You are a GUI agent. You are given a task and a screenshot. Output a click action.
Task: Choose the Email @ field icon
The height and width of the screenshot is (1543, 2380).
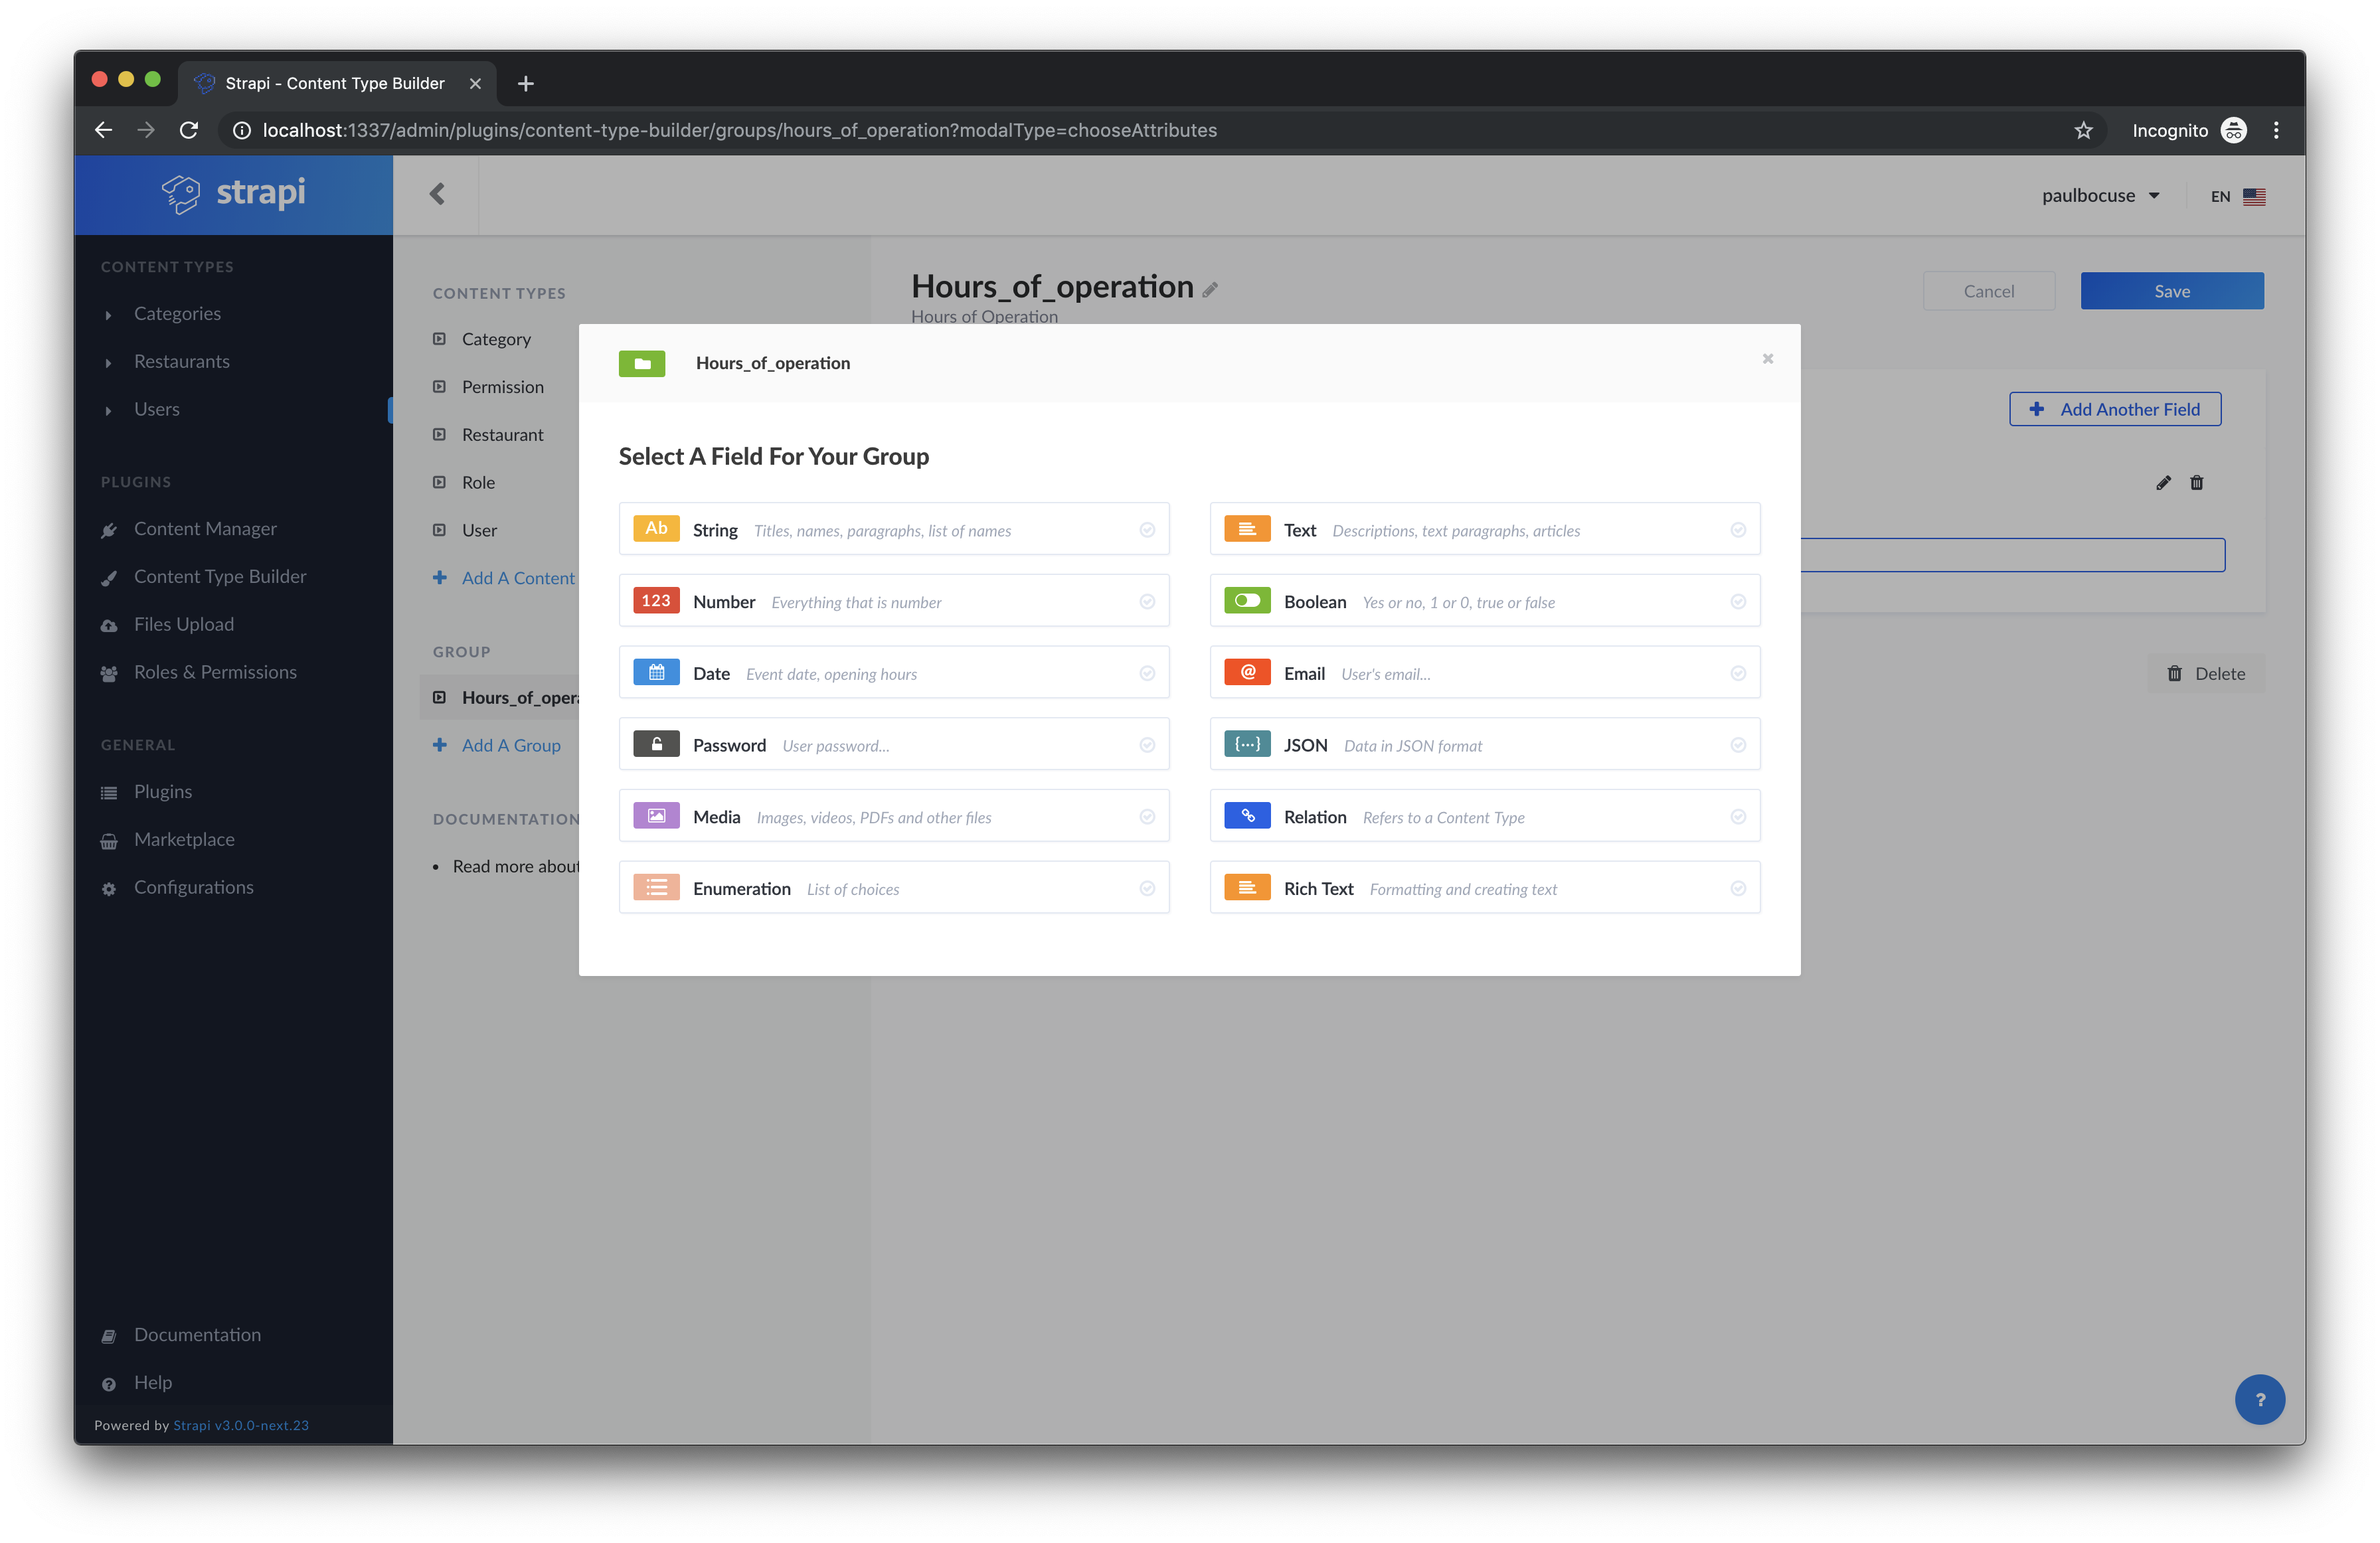coord(1247,673)
